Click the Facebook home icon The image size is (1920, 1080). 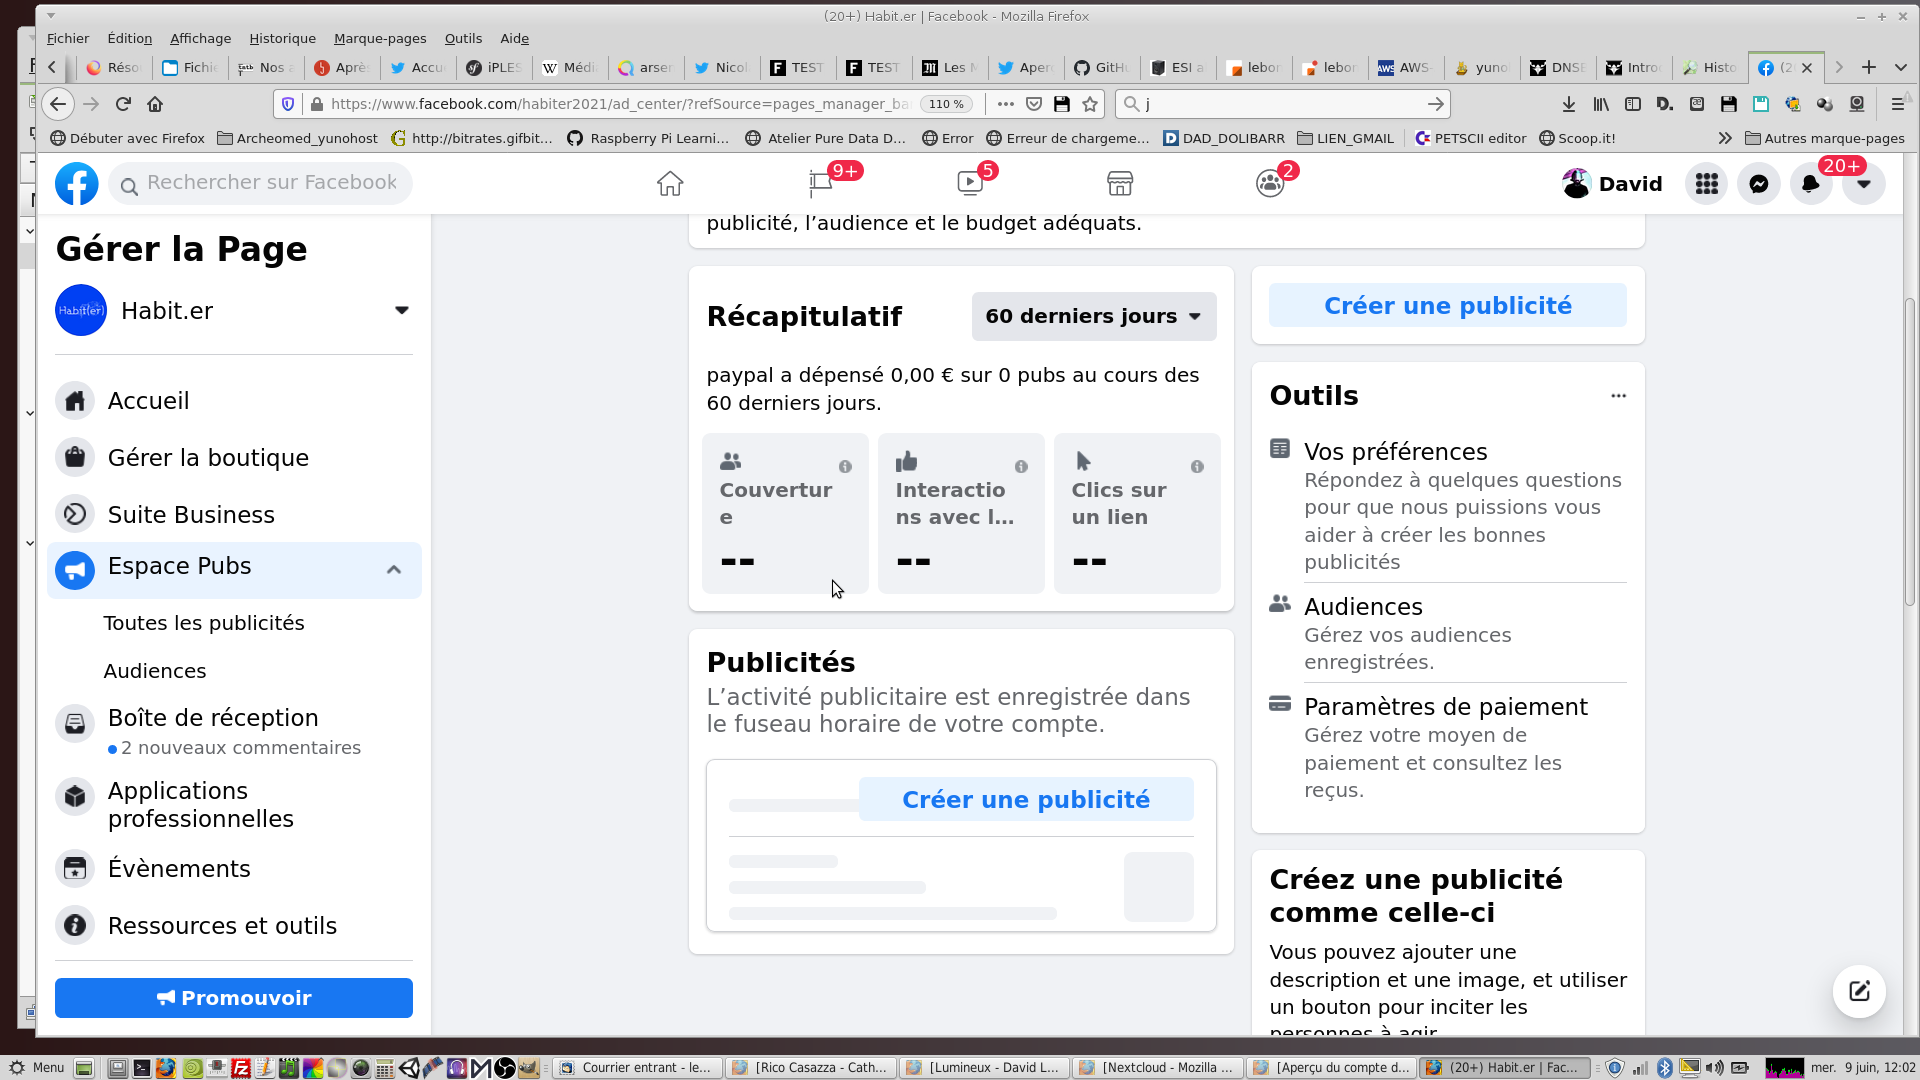(670, 184)
